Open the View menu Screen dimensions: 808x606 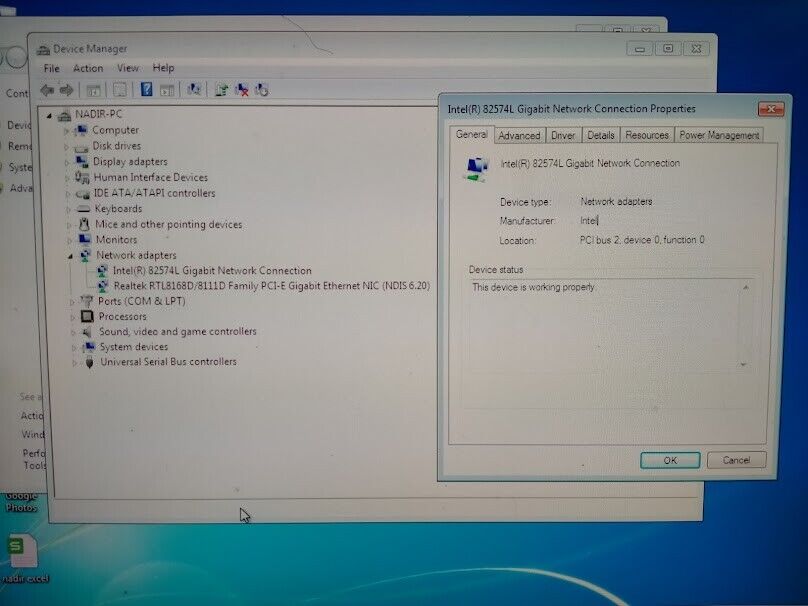coord(128,68)
